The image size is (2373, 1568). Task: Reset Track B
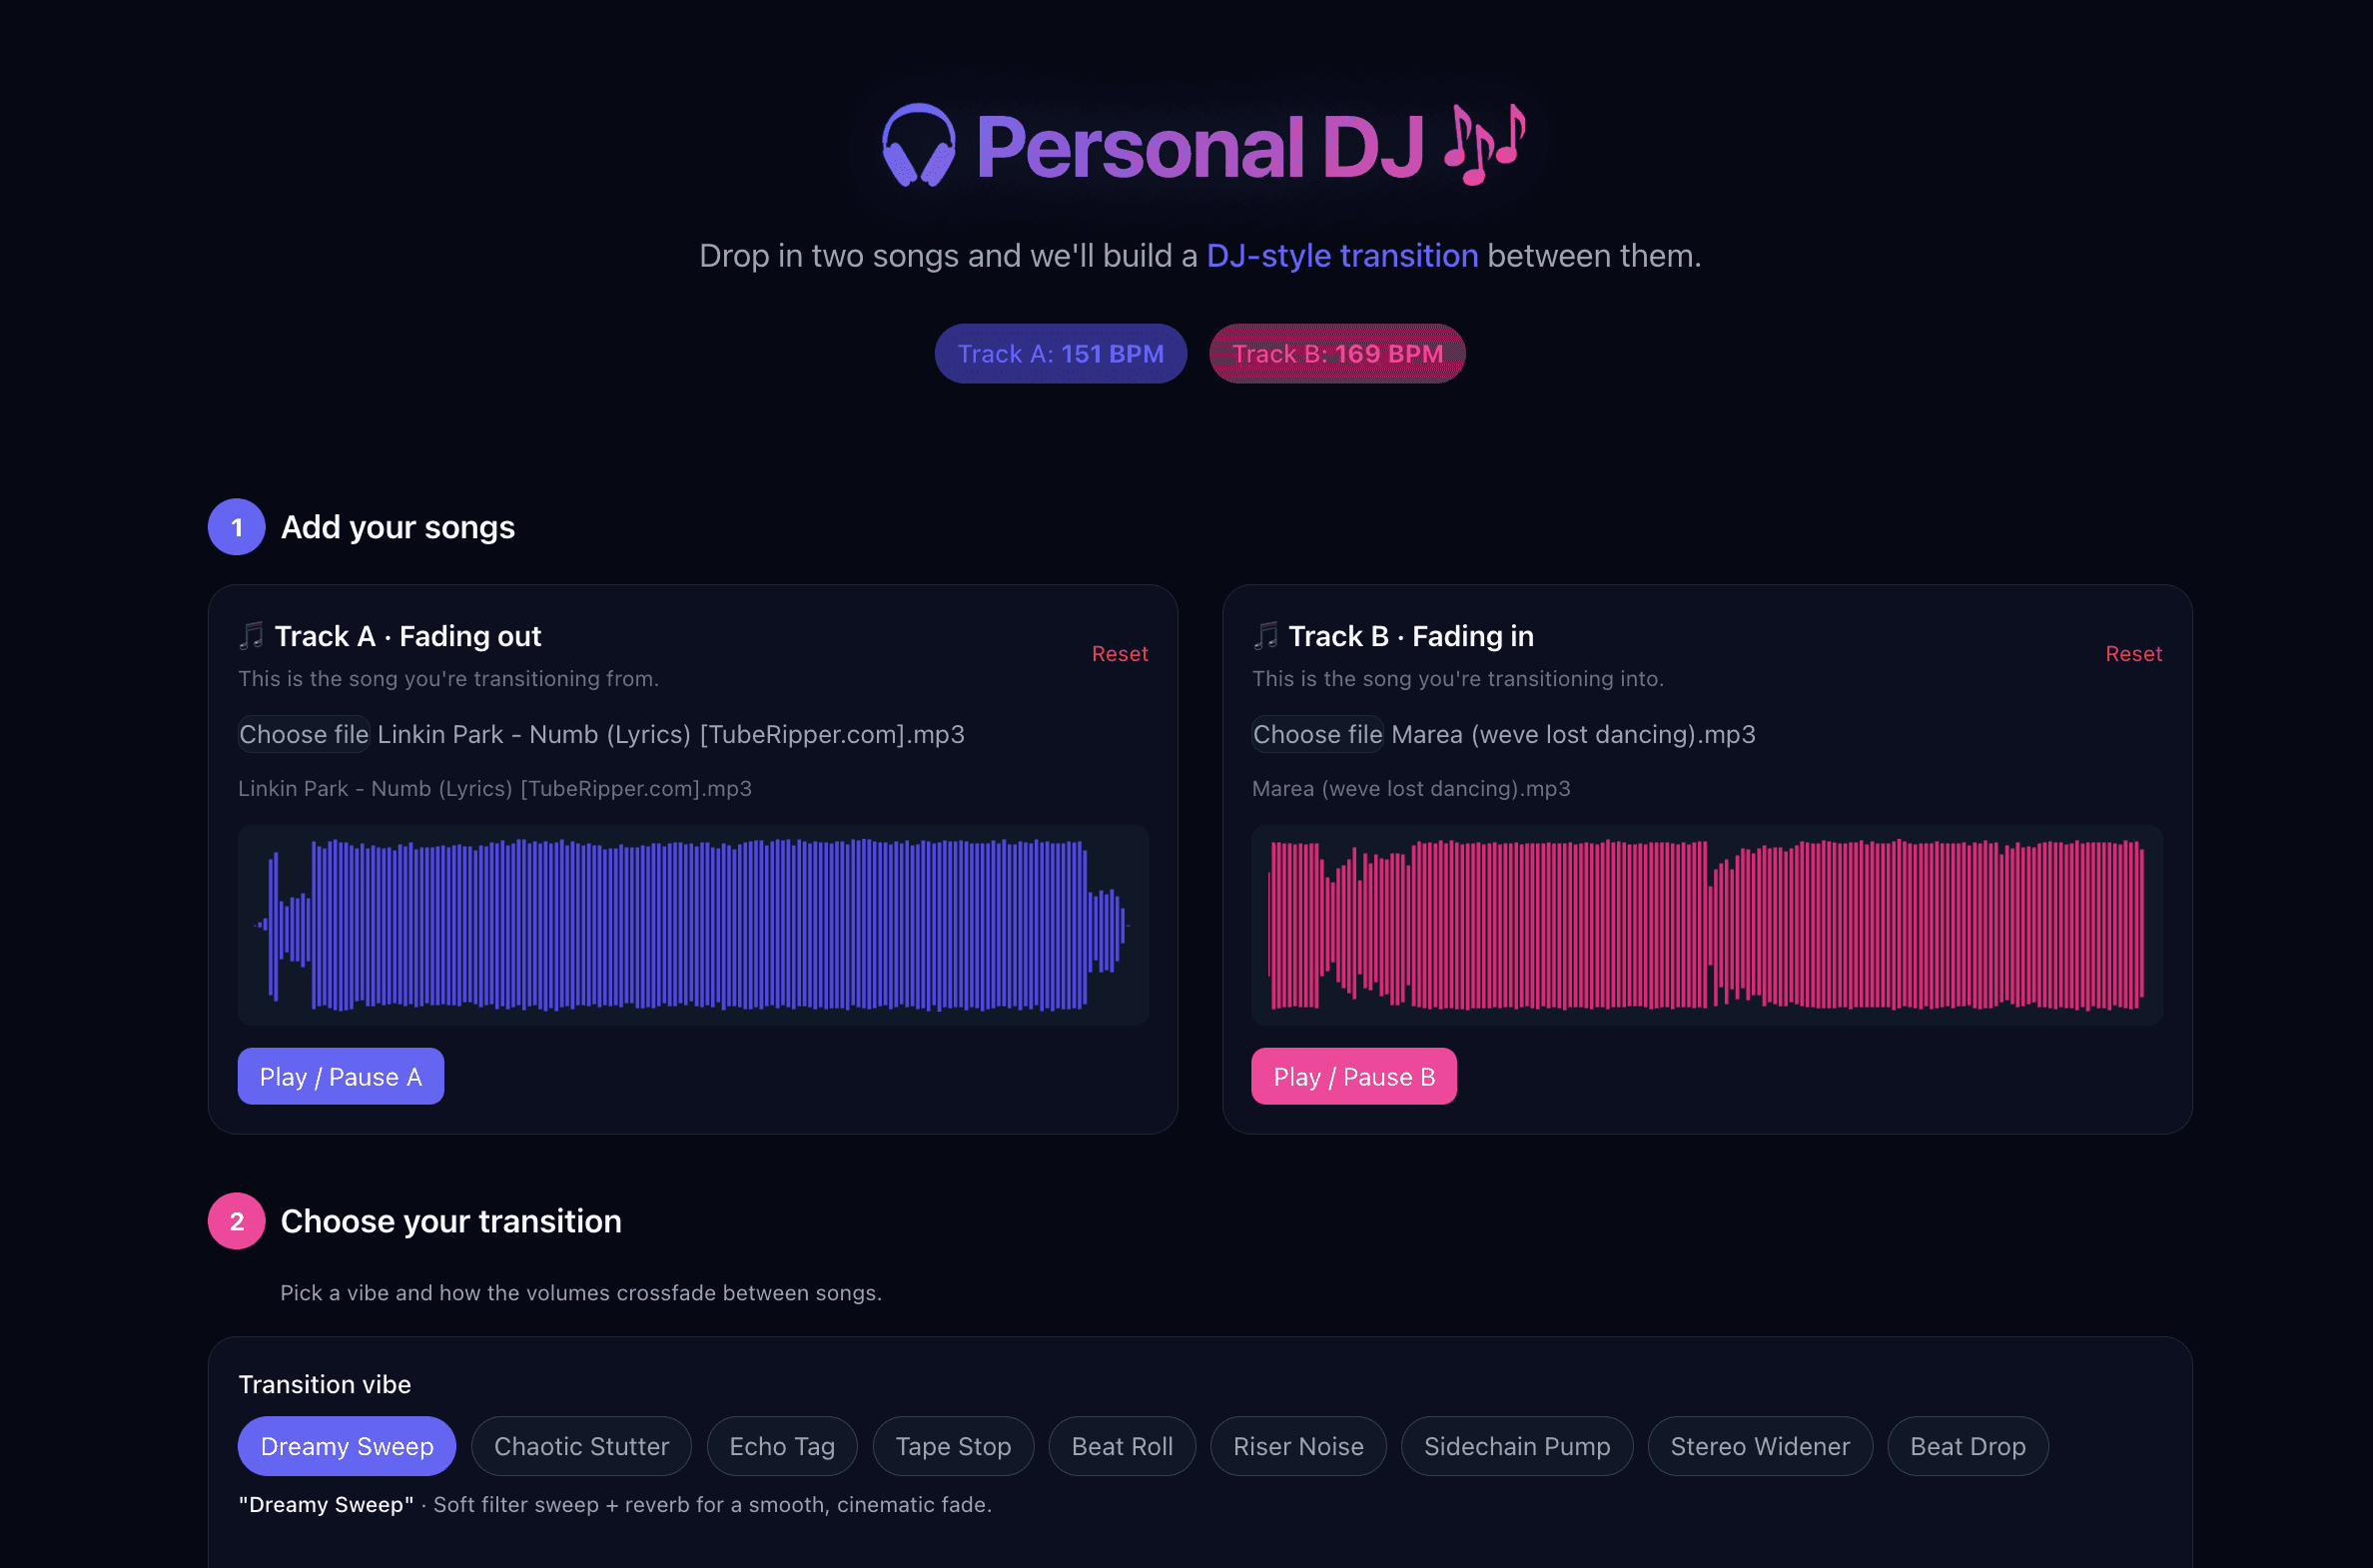2134,653
